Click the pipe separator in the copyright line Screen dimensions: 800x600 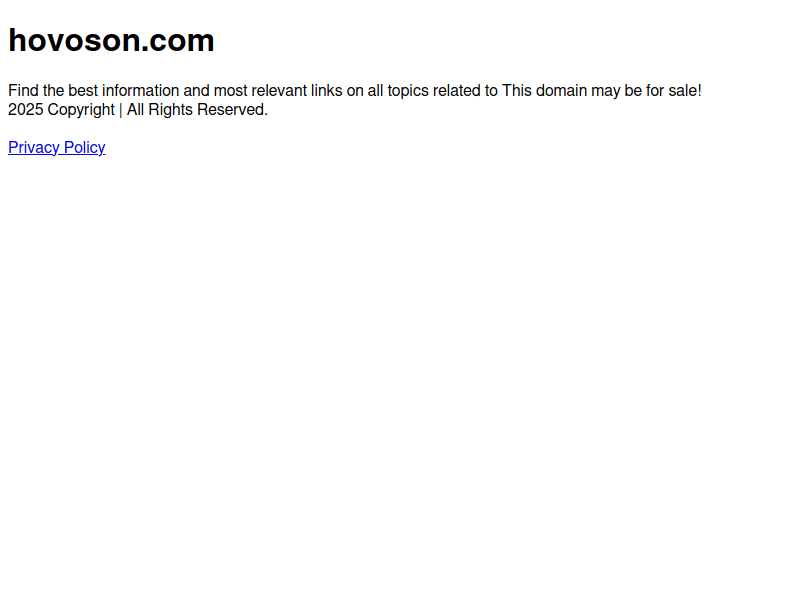121,110
